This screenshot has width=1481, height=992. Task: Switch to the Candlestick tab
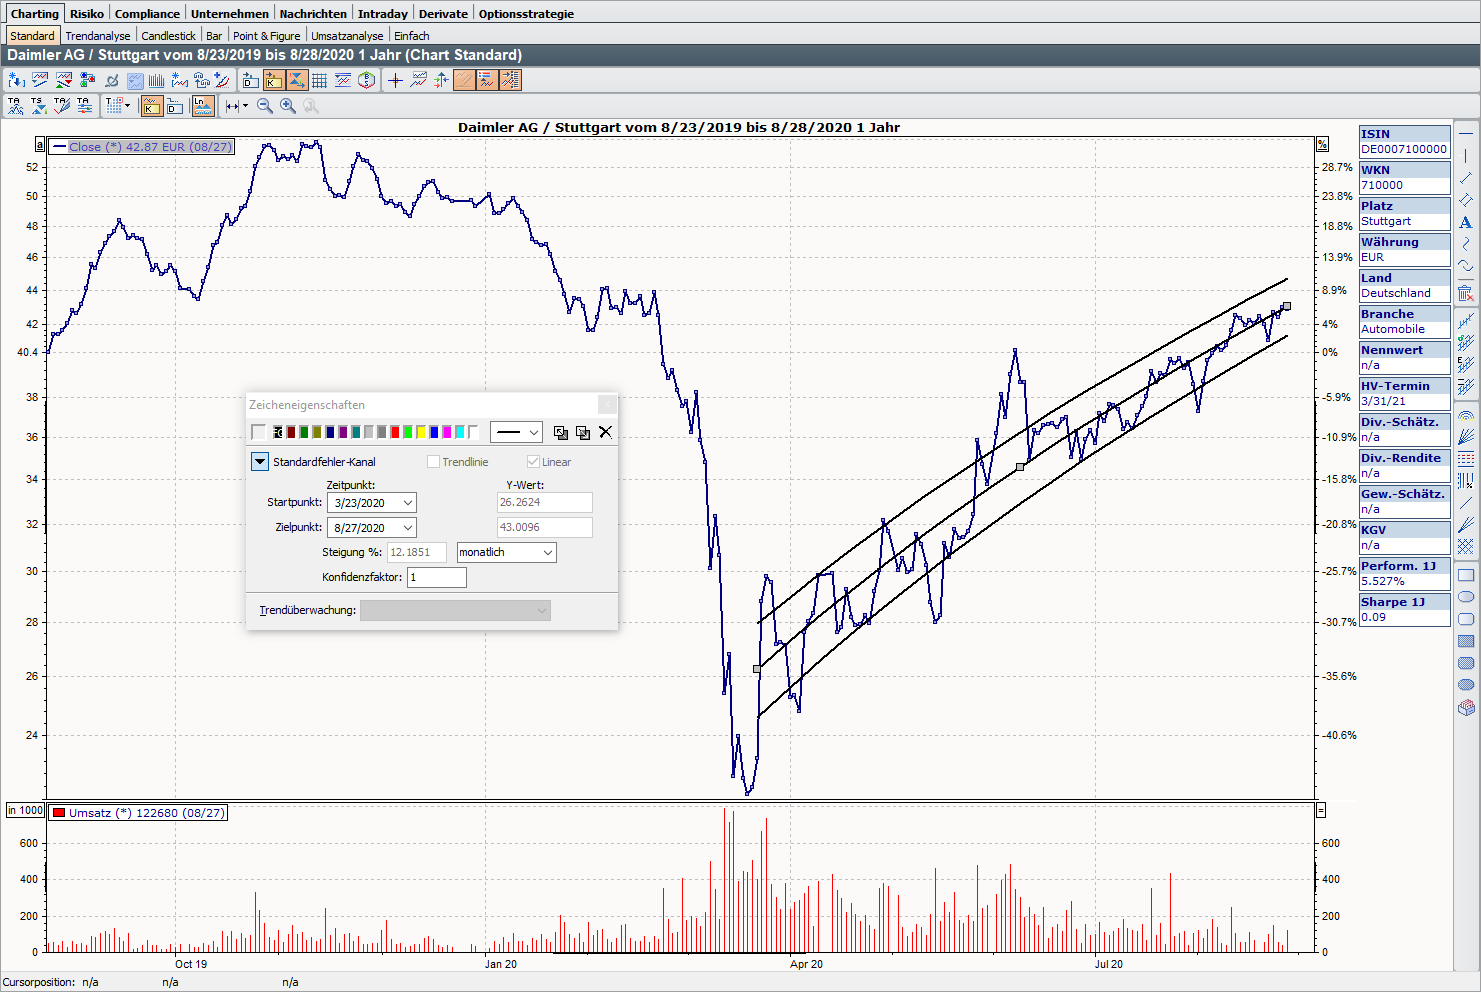[x=168, y=36]
